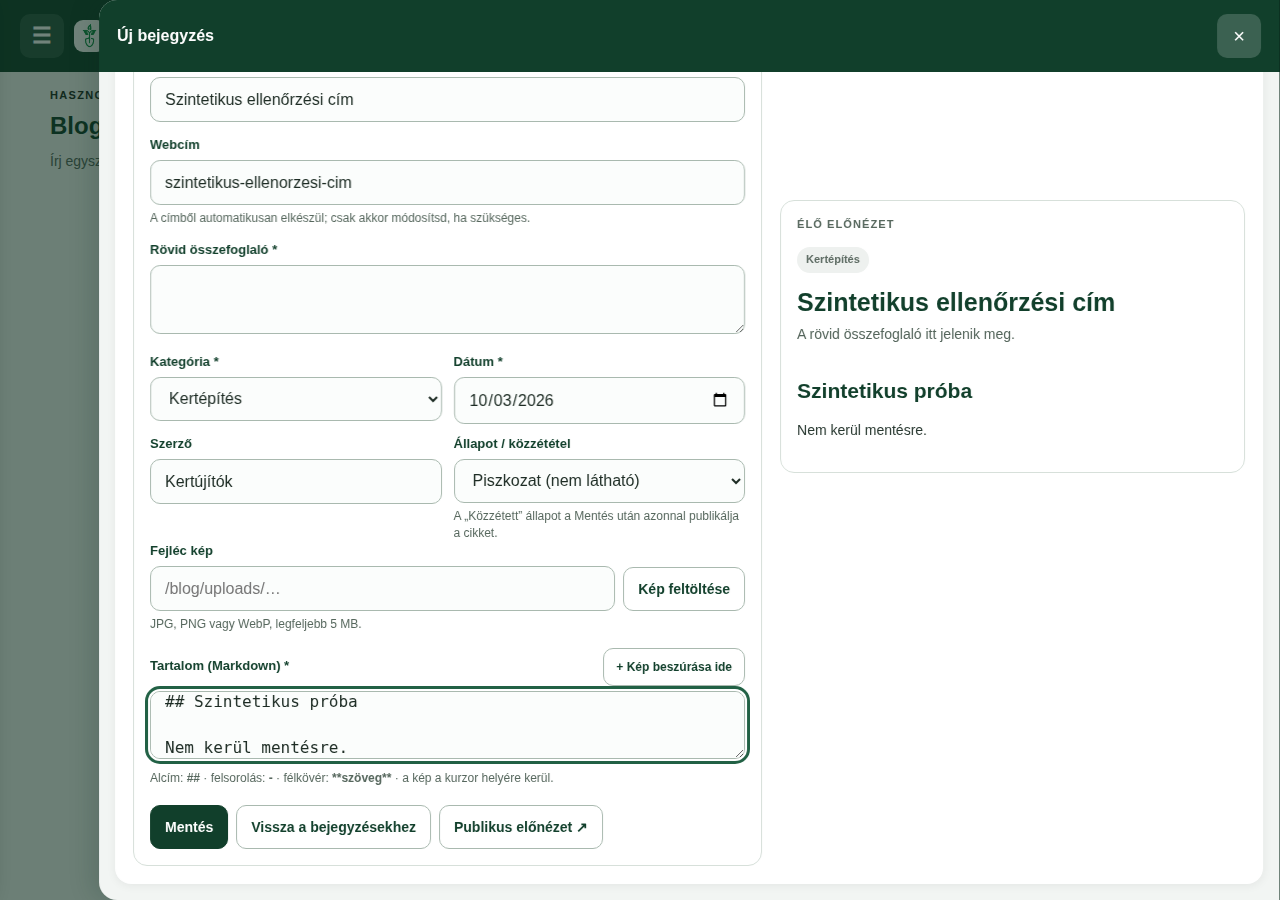The width and height of the screenshot is (1280, 900).
Task: Click the preview text Nem kerül mentésre.
Action: point(862,430)
